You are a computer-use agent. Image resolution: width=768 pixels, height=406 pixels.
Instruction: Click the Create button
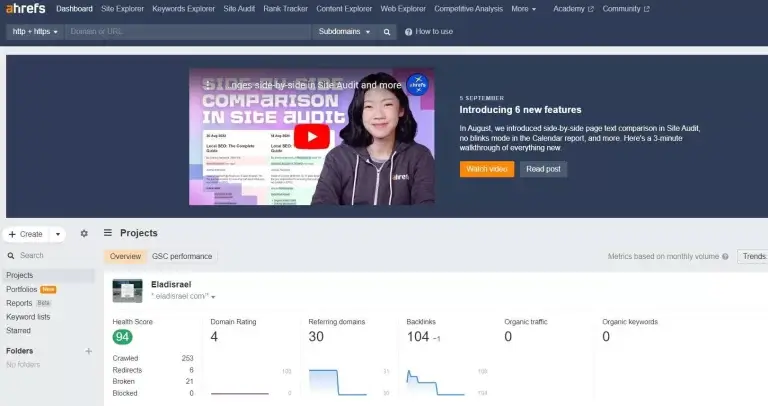(26, 234)
